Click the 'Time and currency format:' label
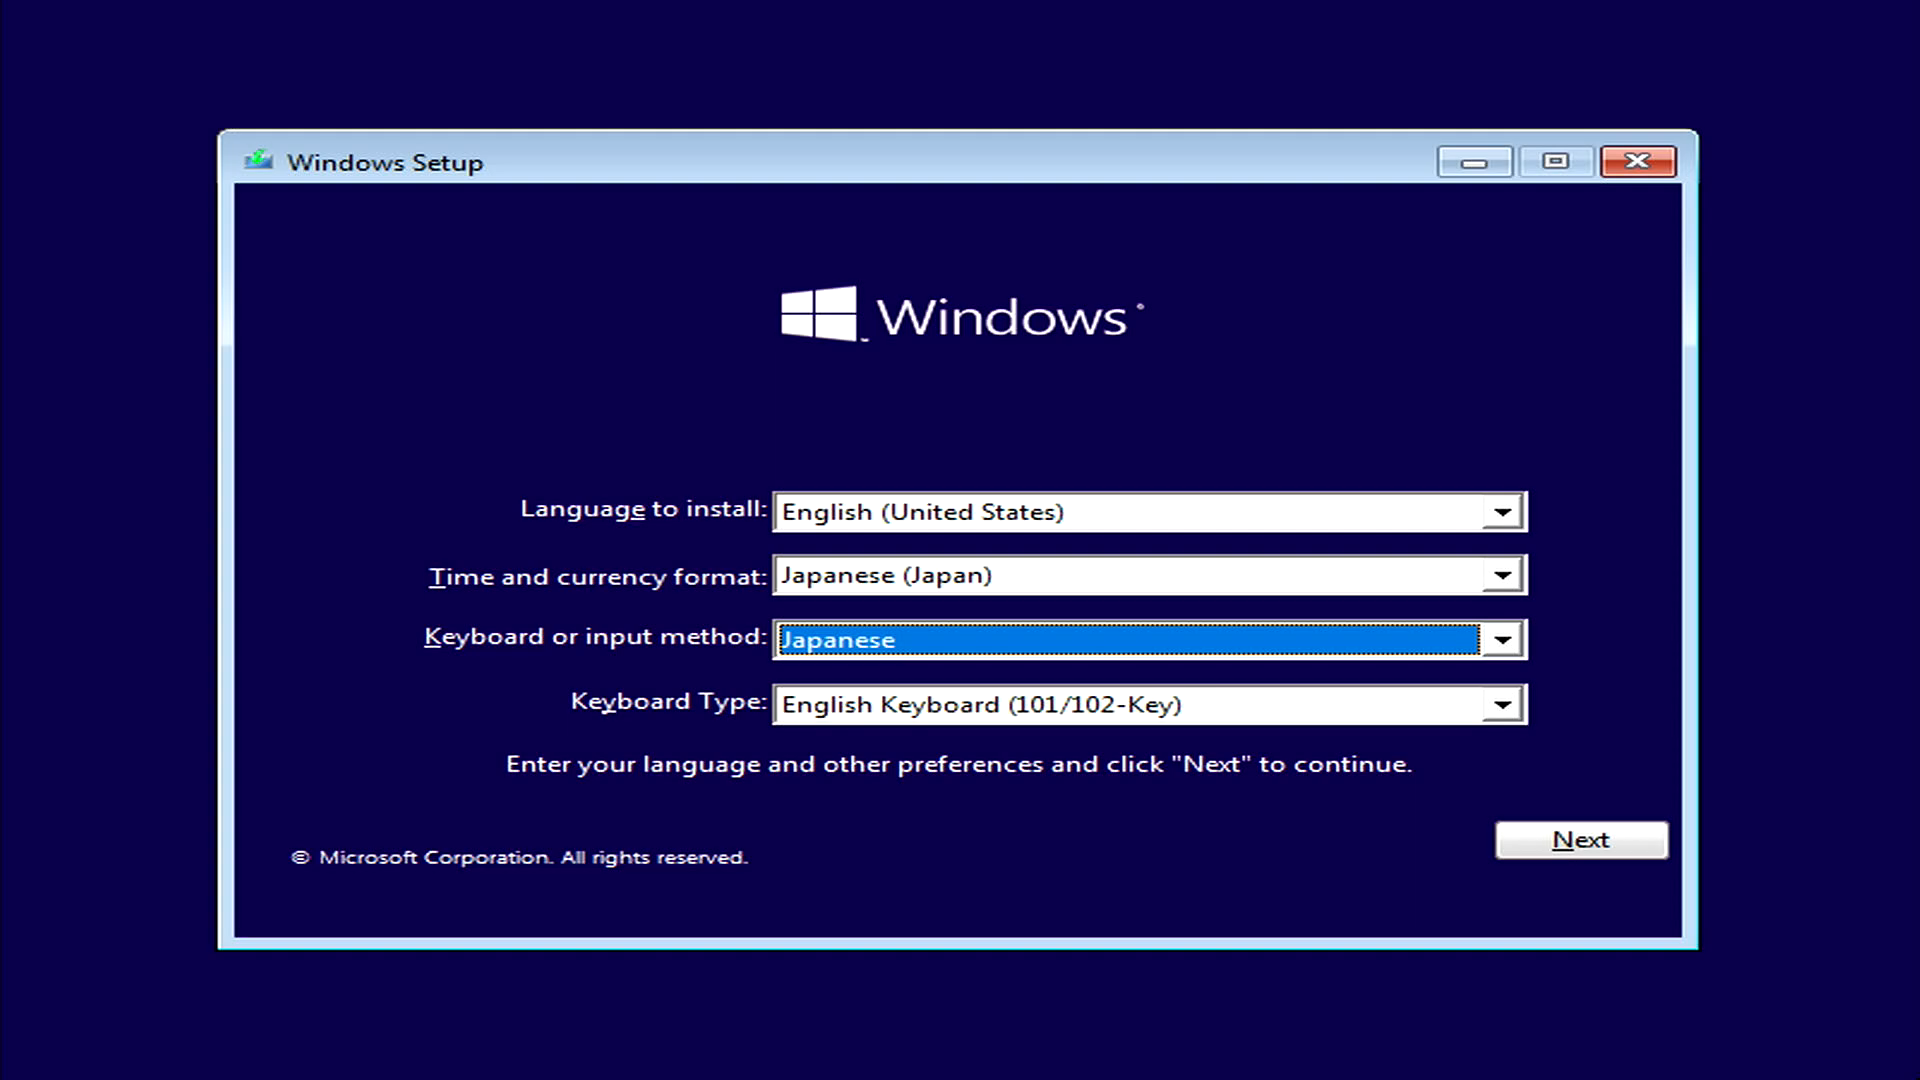Screen dimensions: 1920x1080 [597, 577]
